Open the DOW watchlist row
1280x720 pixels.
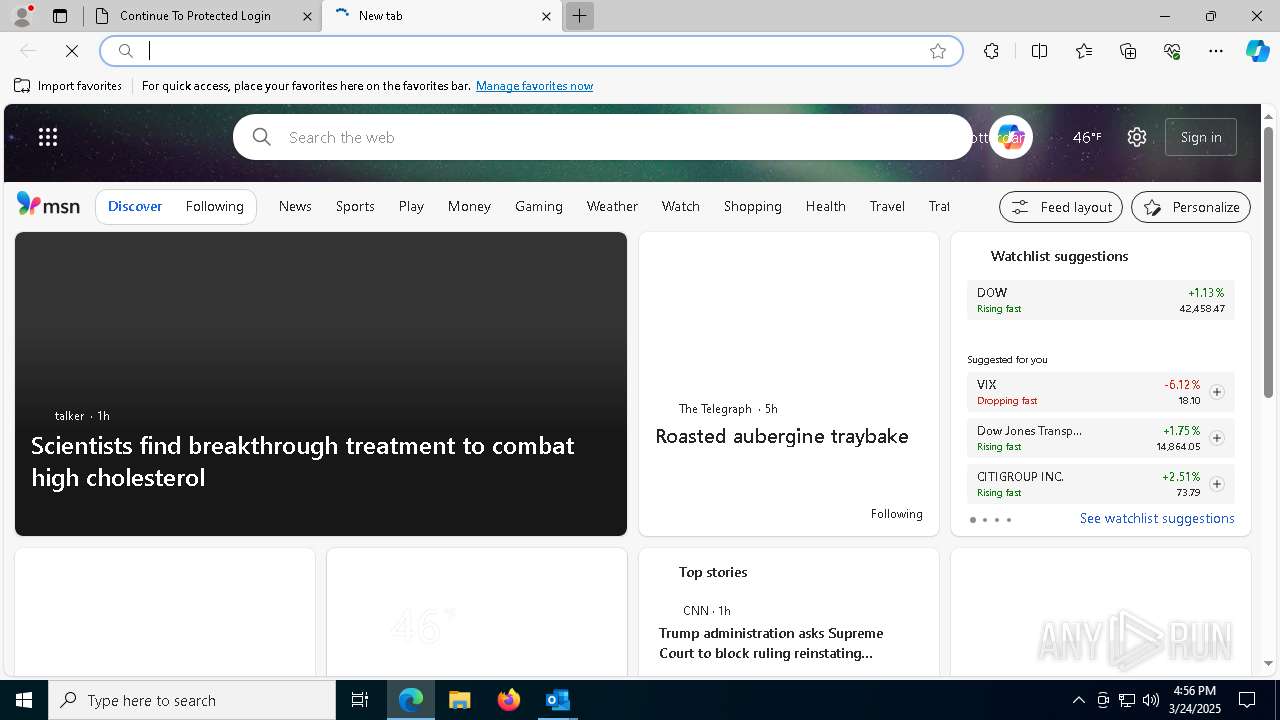pyautogui.click(x=1101, y=300)
